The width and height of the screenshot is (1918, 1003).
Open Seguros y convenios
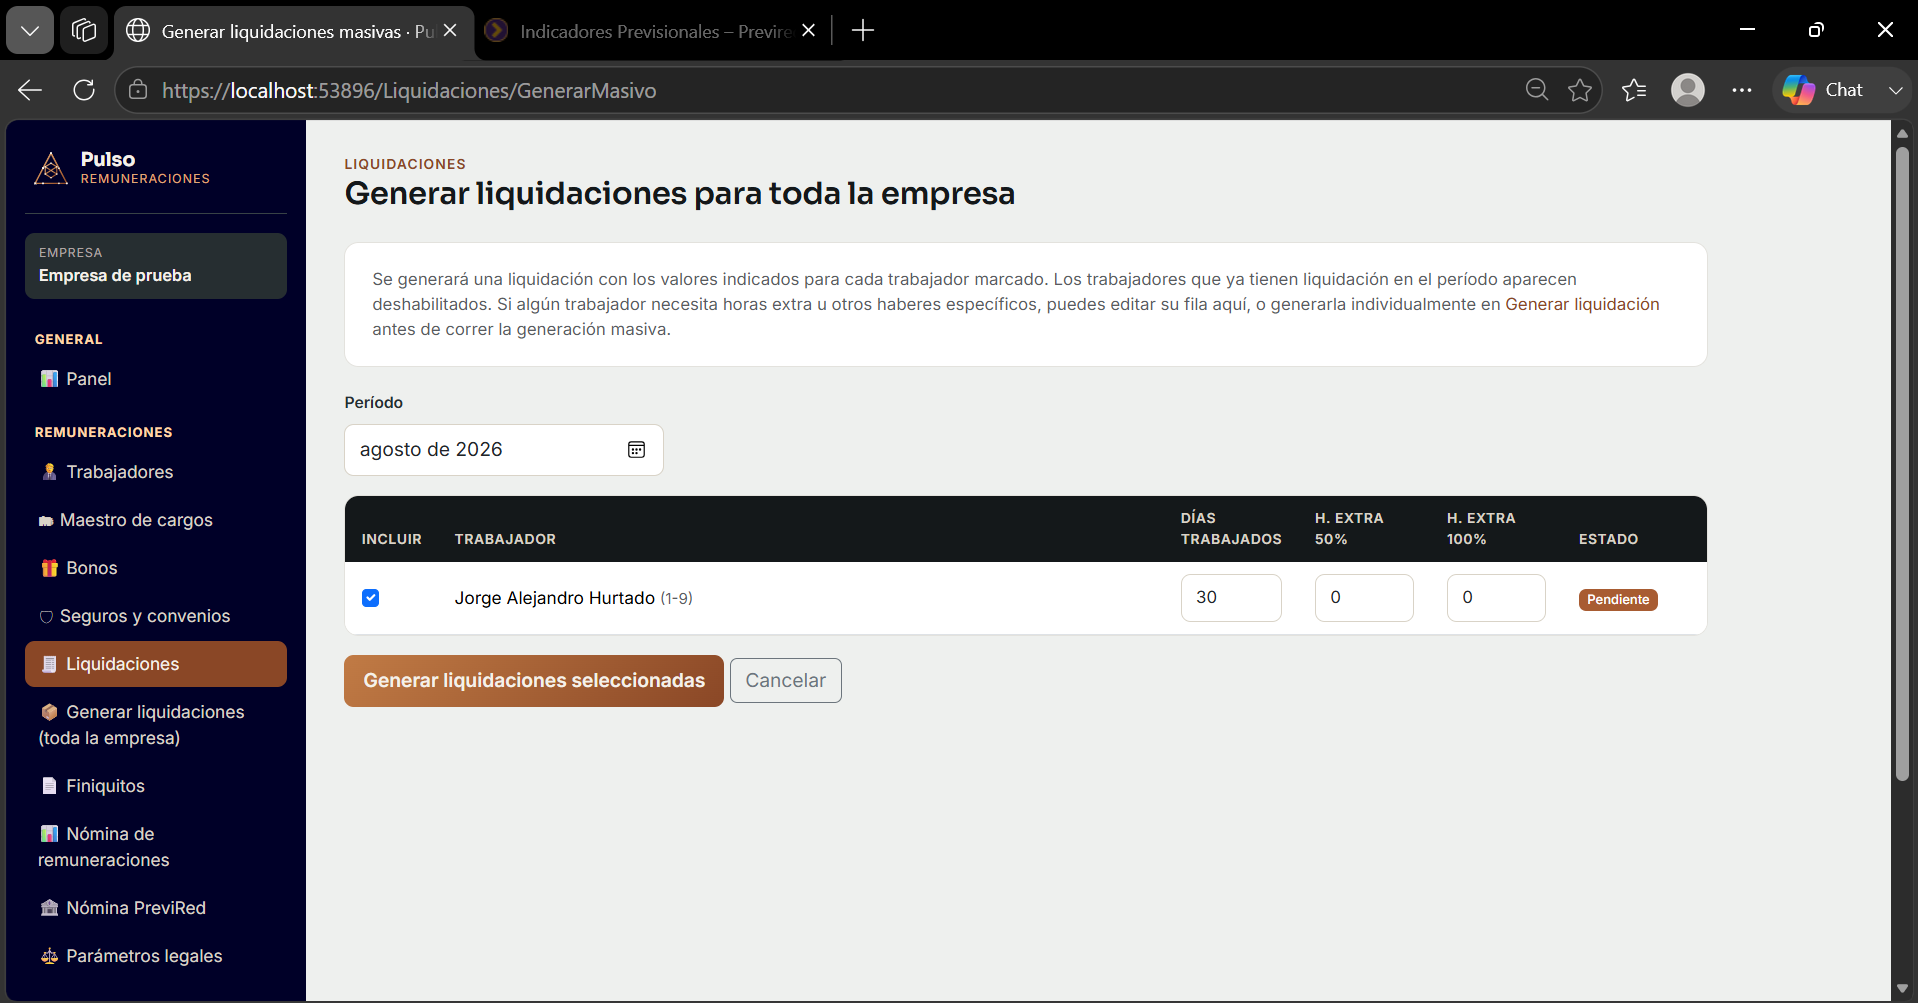(156, 616)
